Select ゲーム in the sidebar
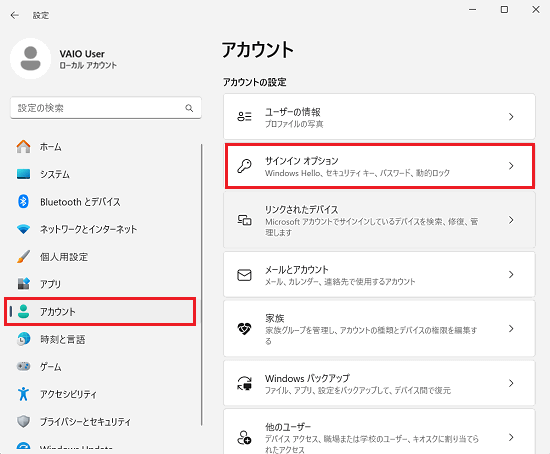This screenshot has height=454, width=550. click(x=102, y=367)
